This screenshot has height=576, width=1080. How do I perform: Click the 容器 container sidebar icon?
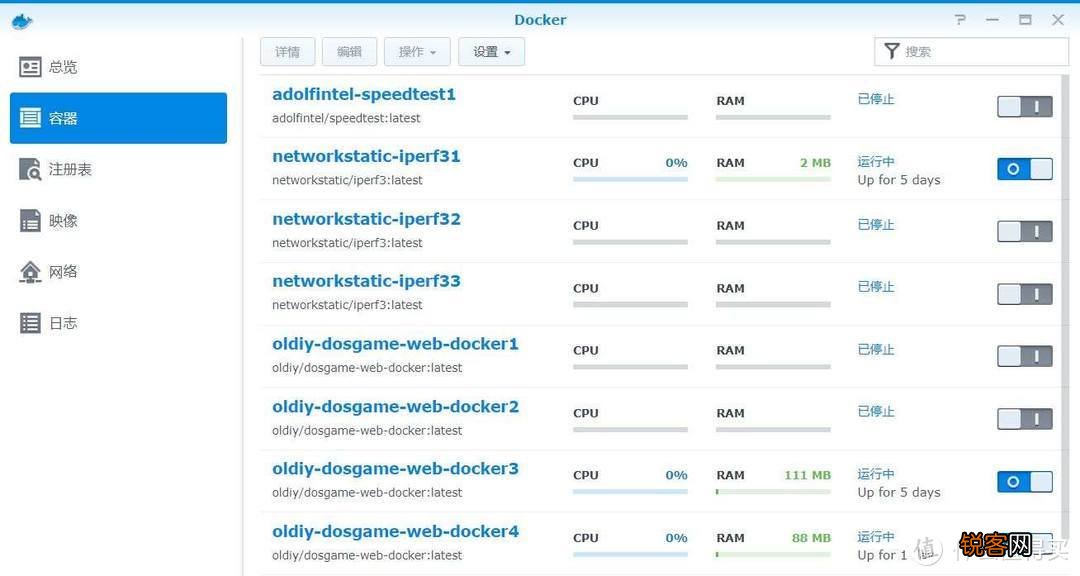[x=30, y=118]
